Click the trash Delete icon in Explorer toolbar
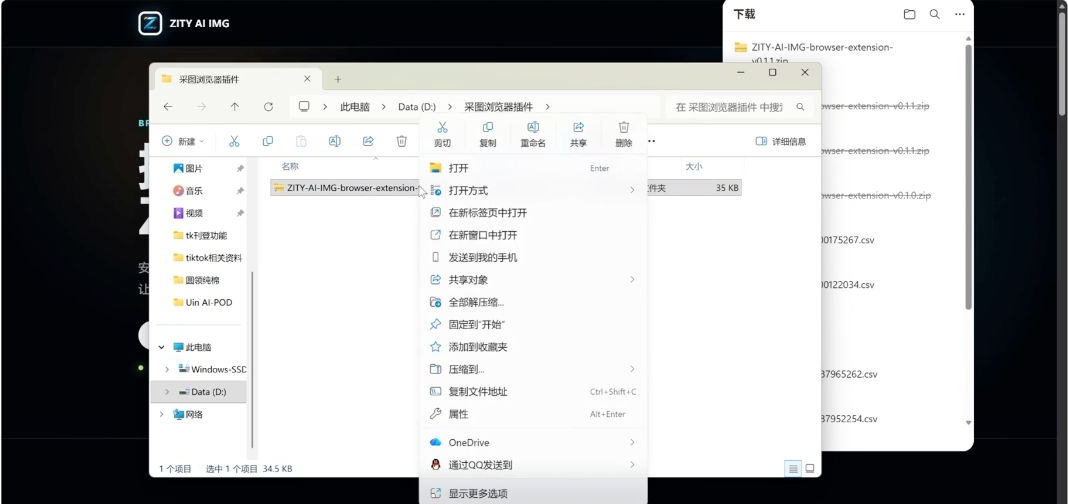The image size is (1068, 504). pos(402,141)
